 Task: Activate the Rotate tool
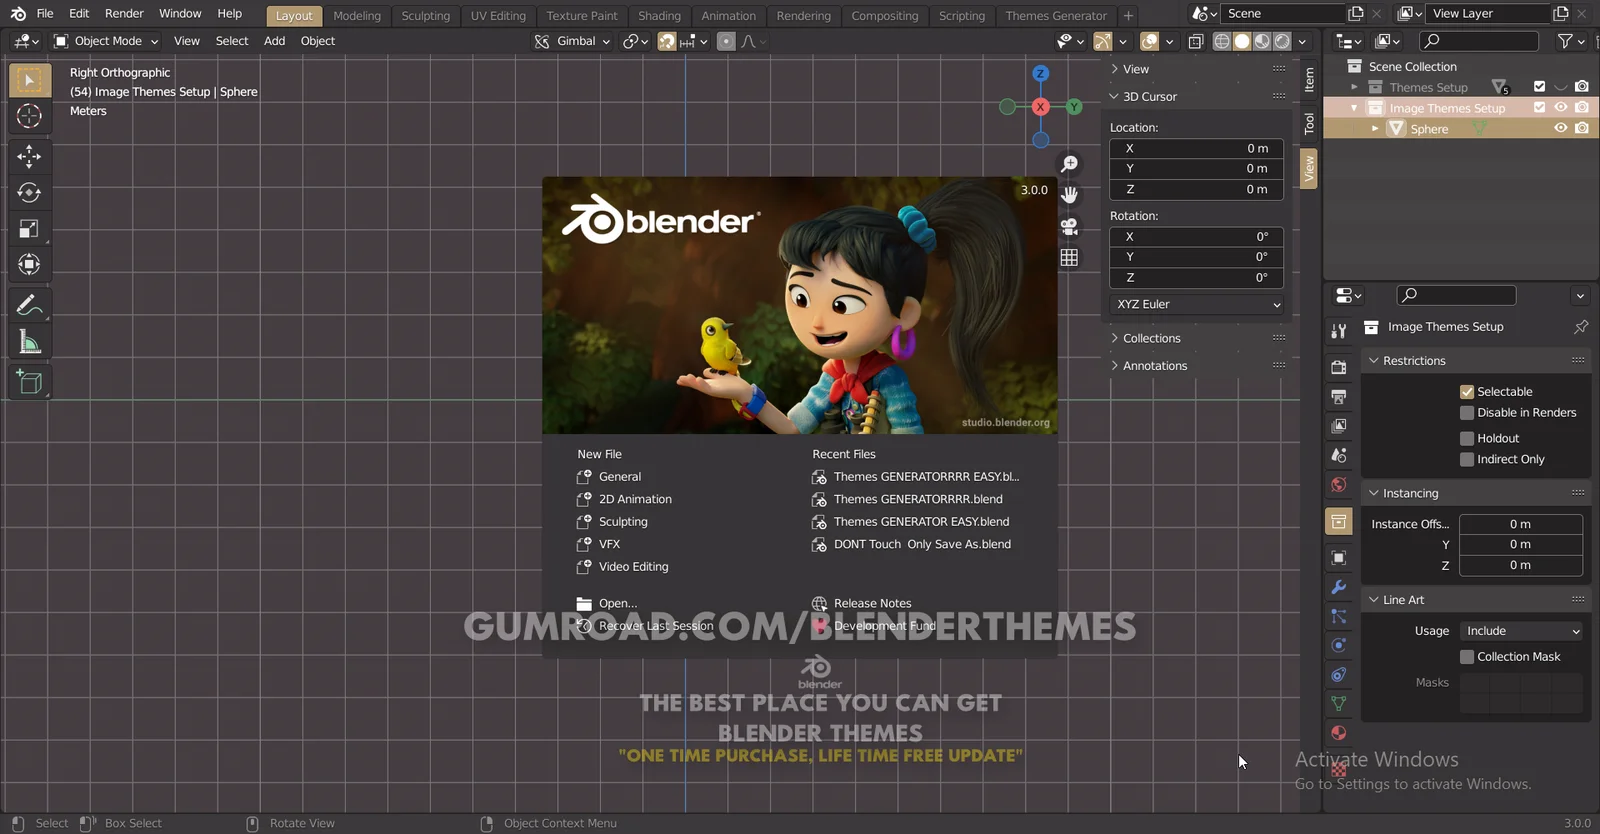click(x=29, y=192)
